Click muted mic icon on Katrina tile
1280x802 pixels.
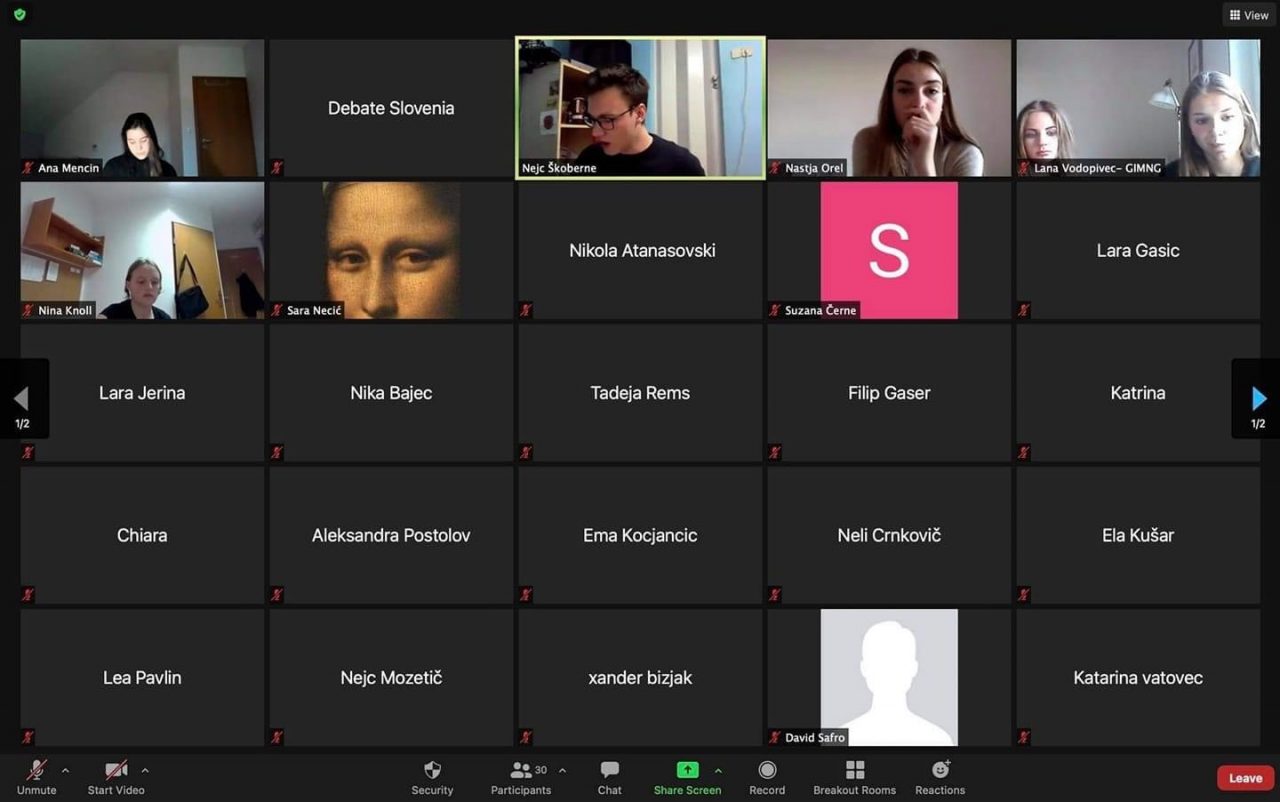point(1024,453)
